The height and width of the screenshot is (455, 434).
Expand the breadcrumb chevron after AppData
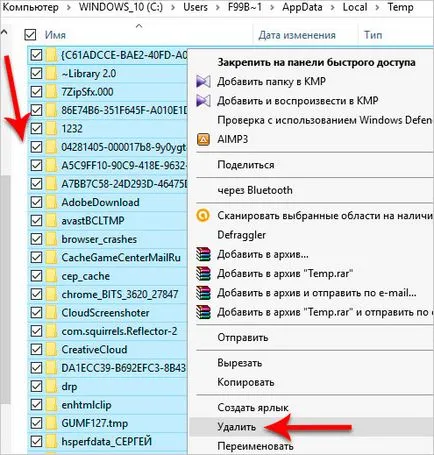tap(332, 7)
